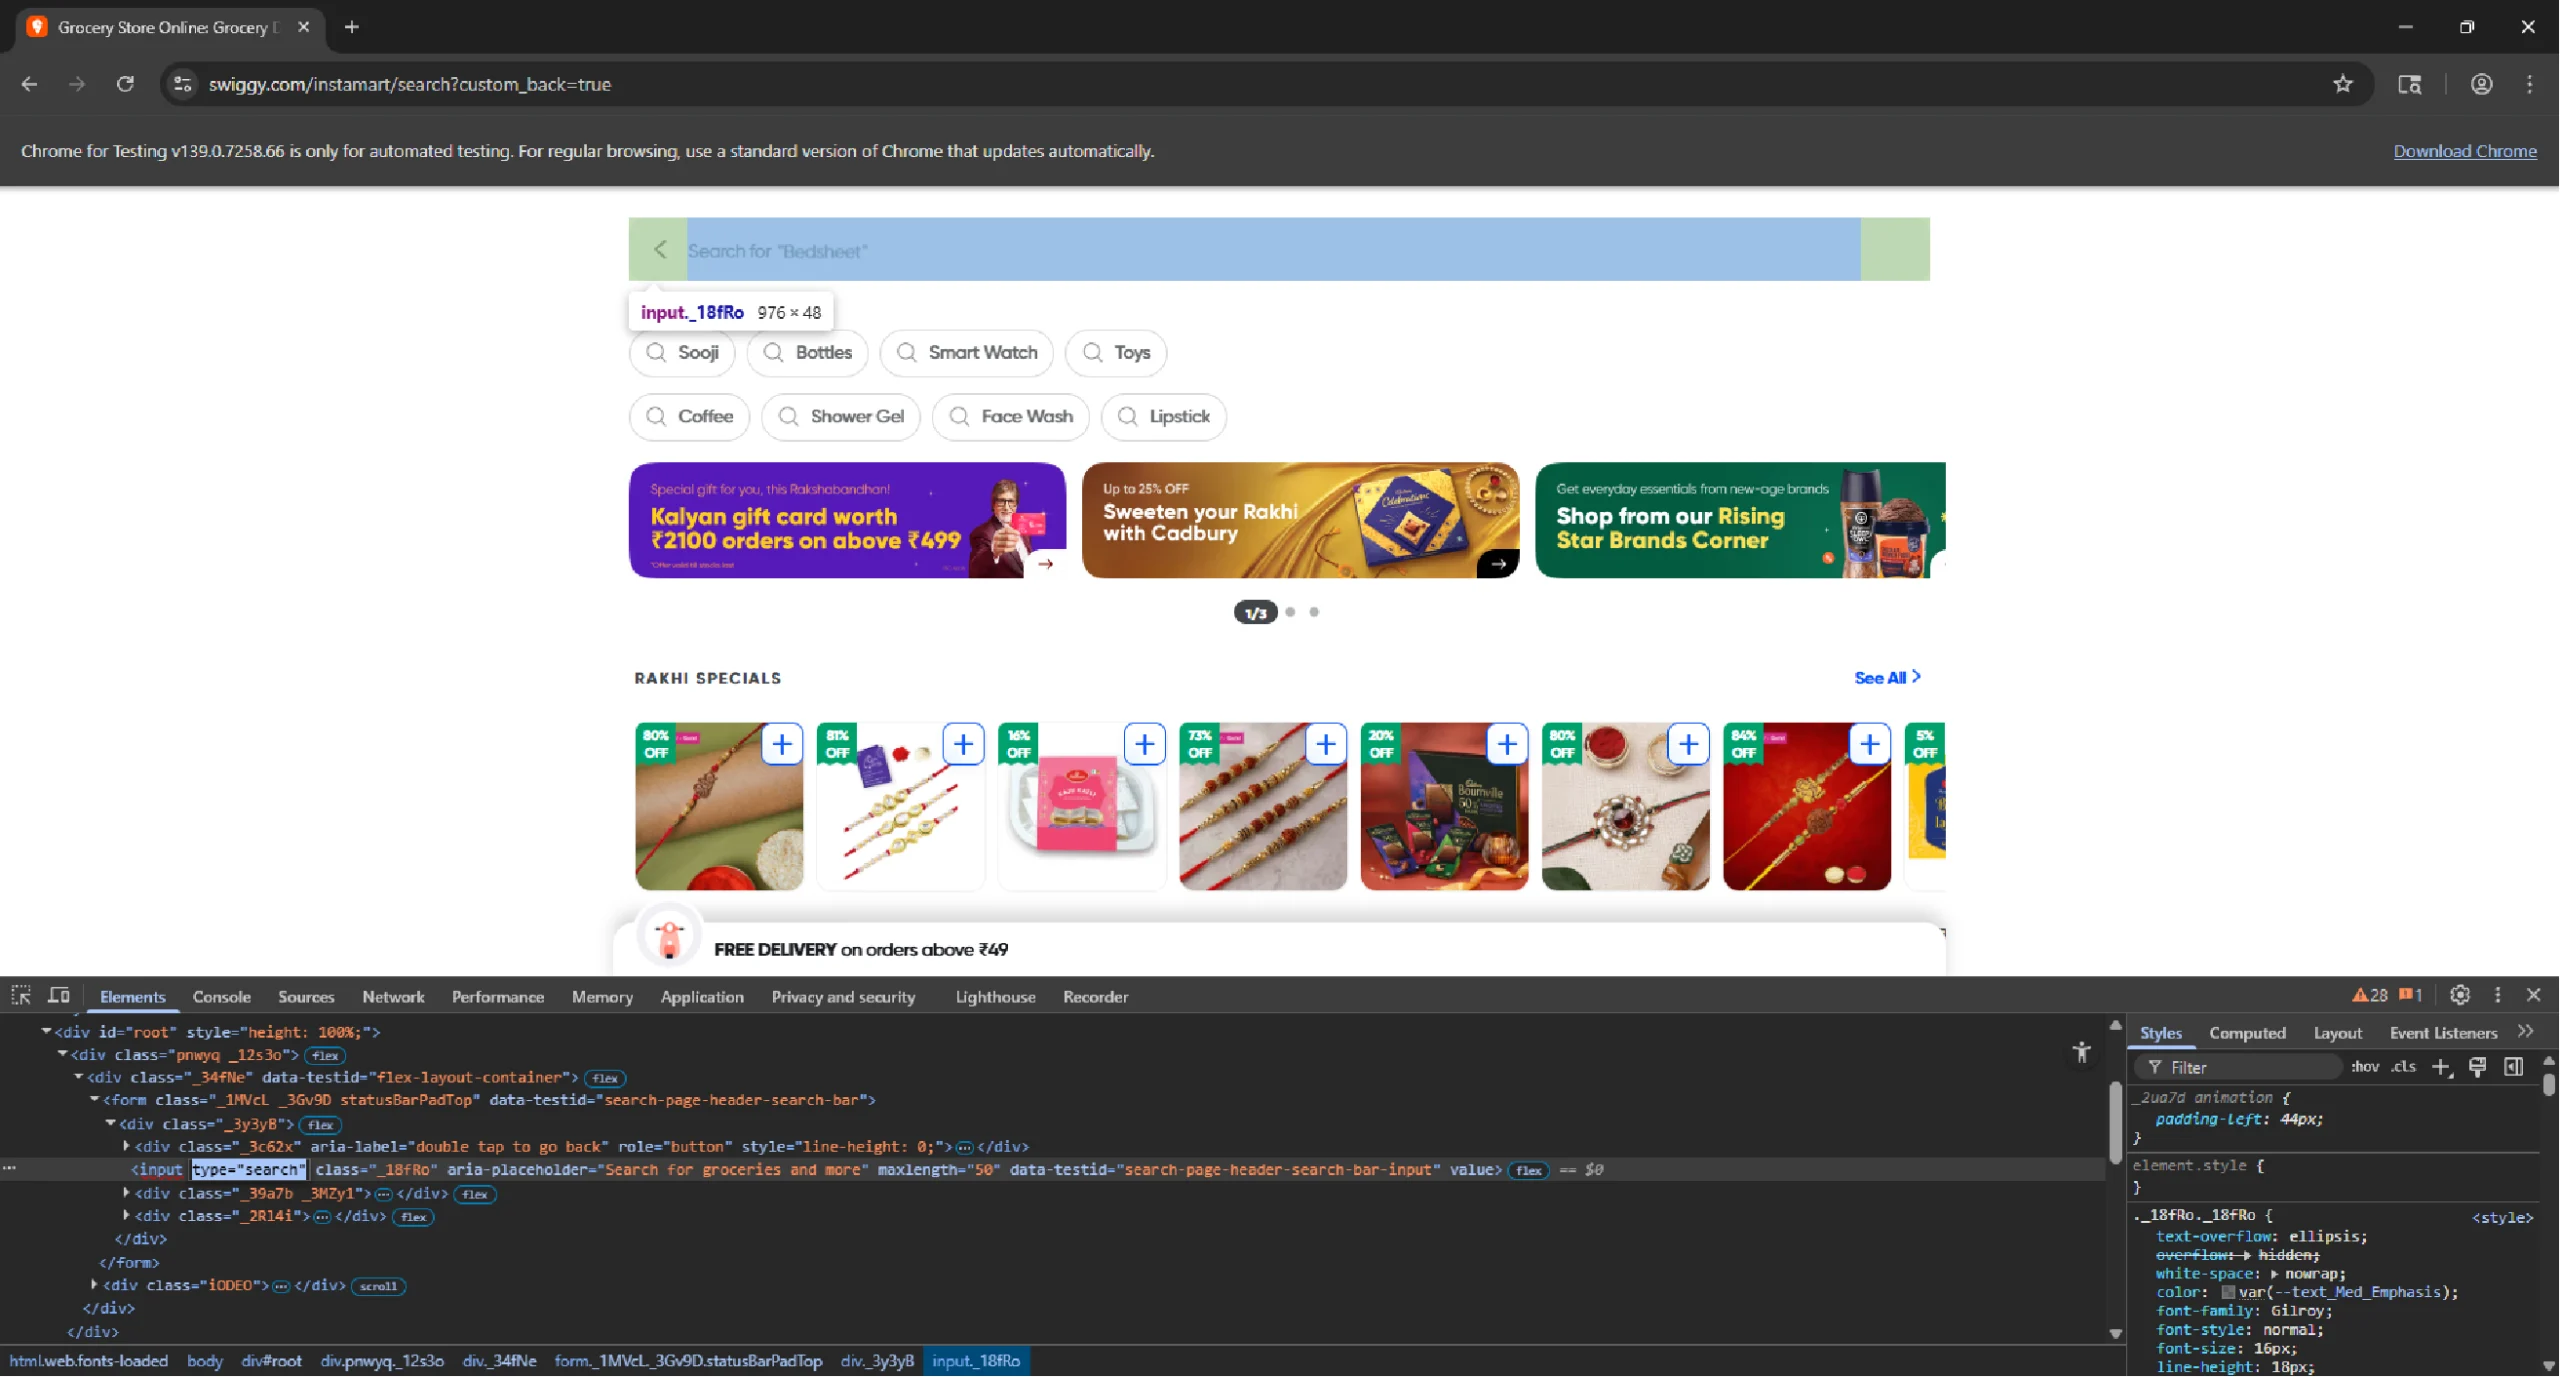Add the 16% off Kaju Katli item
Image resolution: width=2560 pixels, height=1377 pixels.
click(x=1144, y=745)
